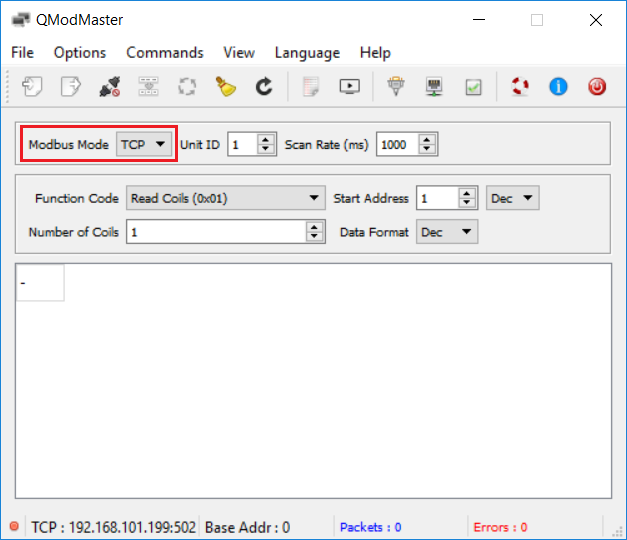Click the Modbus Mode label
Image resolution: width=627 pixels, height=540 pixels.
click(x=68, y=144)
